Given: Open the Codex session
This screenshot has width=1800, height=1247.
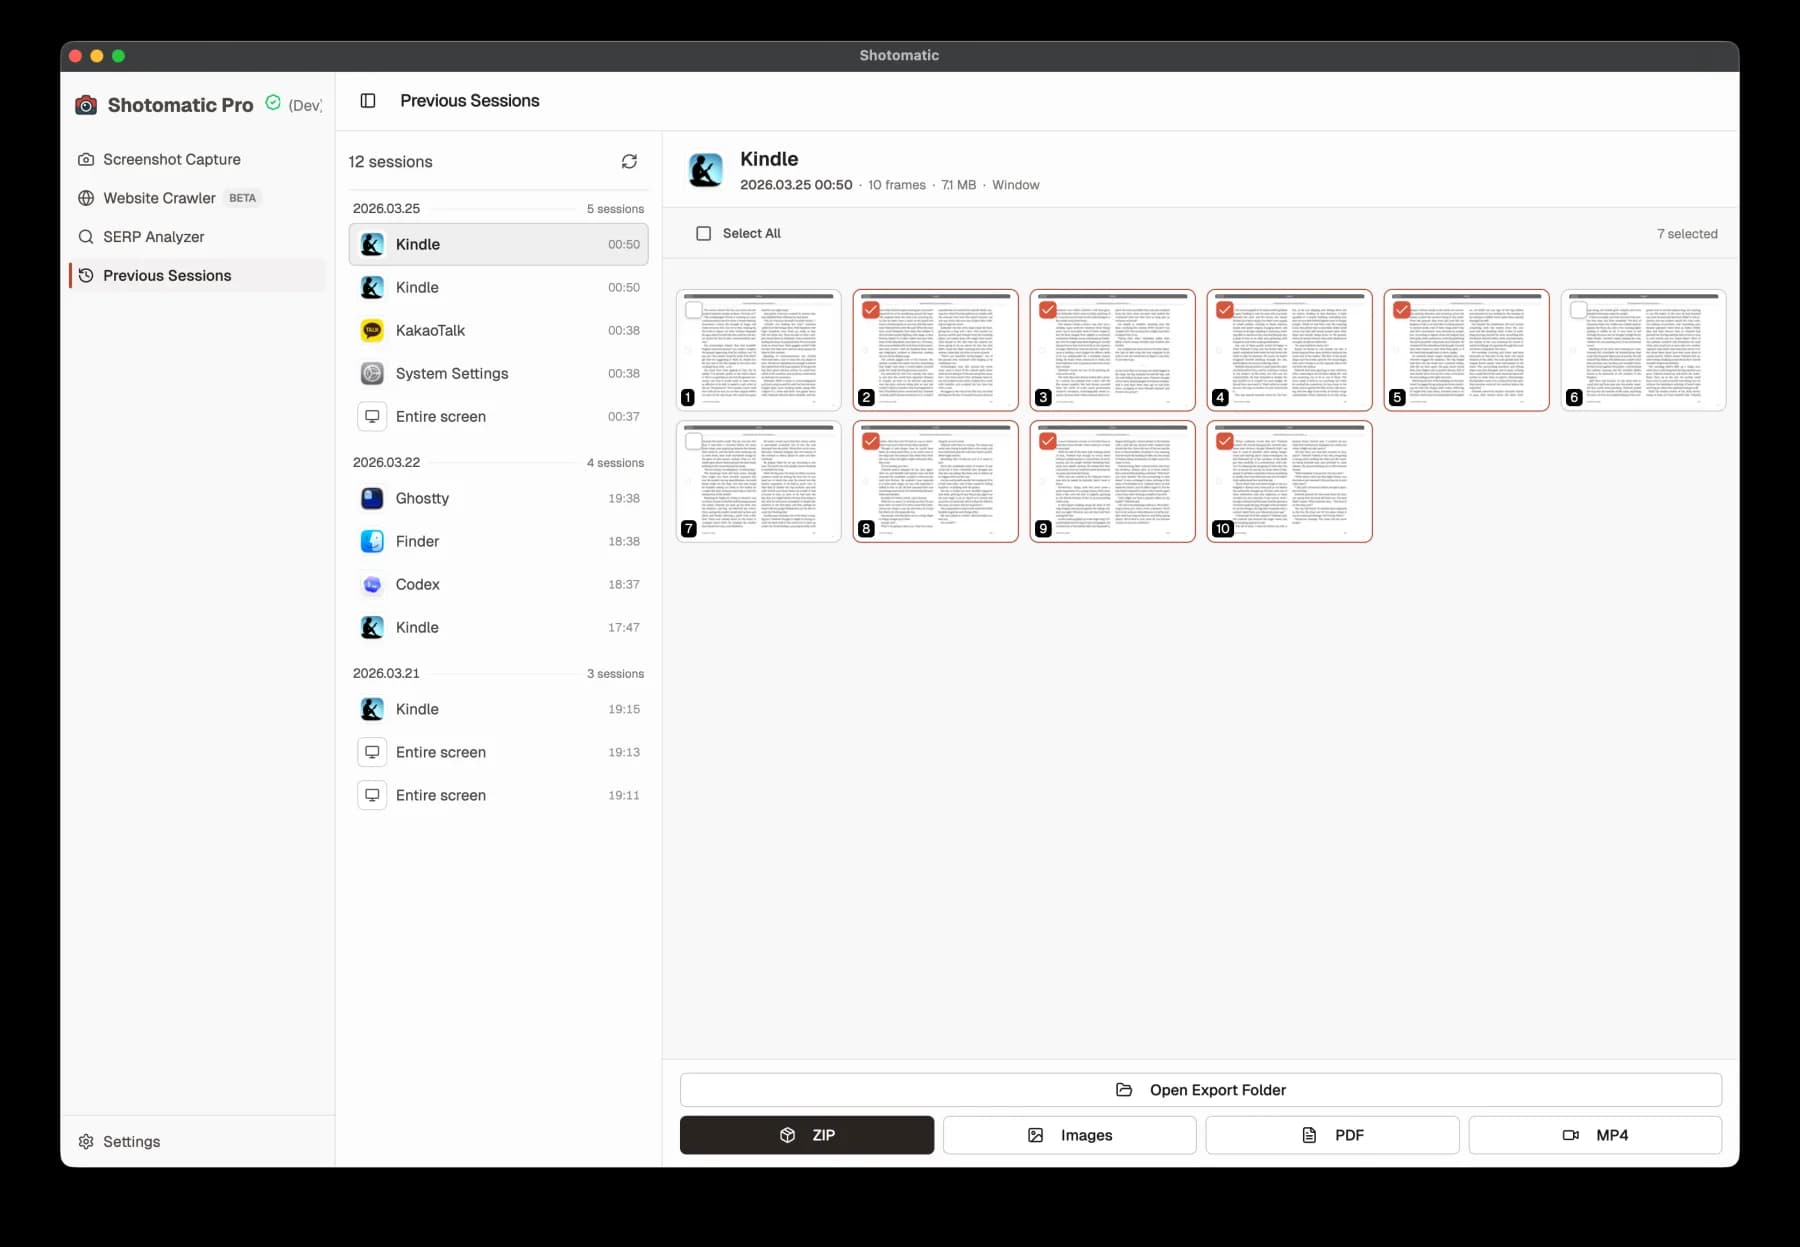Looking at the screenshot, I should [x=417, y=584].
